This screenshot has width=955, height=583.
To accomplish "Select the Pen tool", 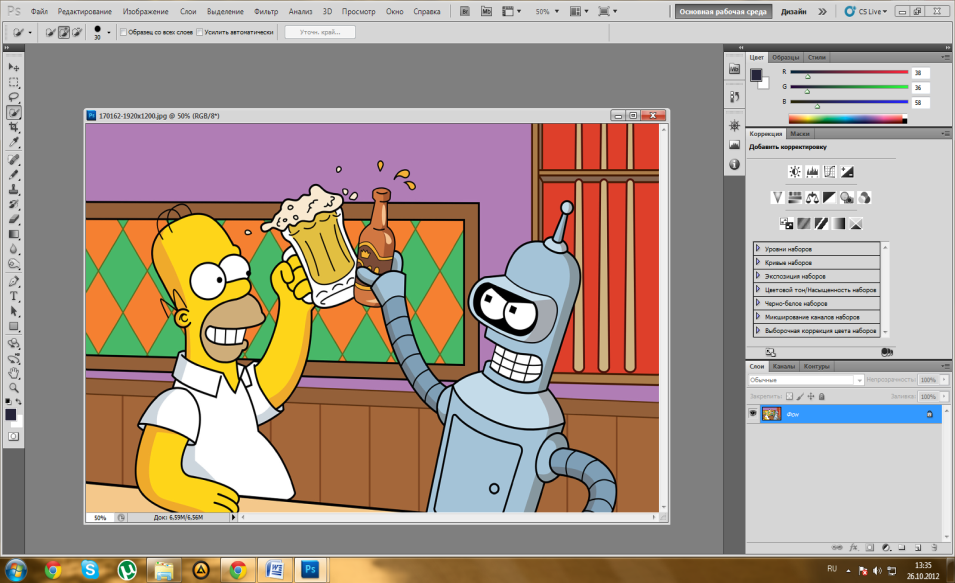I will tap(13, 281).
